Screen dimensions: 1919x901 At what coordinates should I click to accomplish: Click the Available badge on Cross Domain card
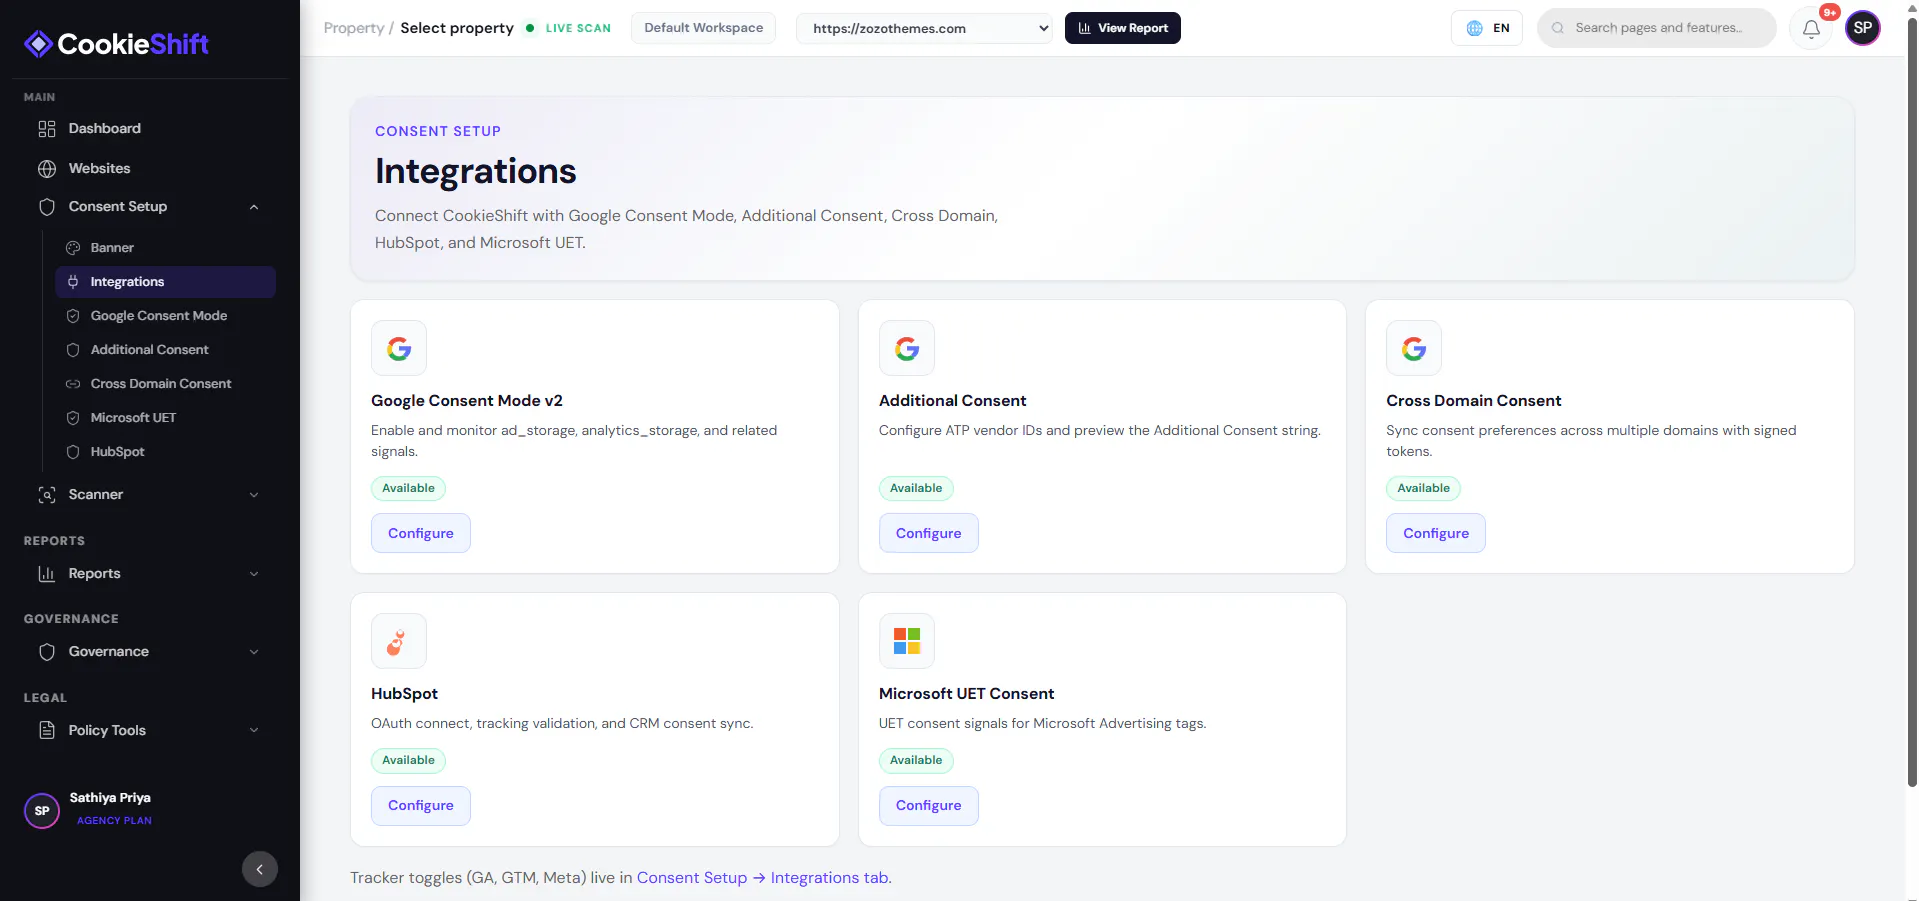point(1424,488)
